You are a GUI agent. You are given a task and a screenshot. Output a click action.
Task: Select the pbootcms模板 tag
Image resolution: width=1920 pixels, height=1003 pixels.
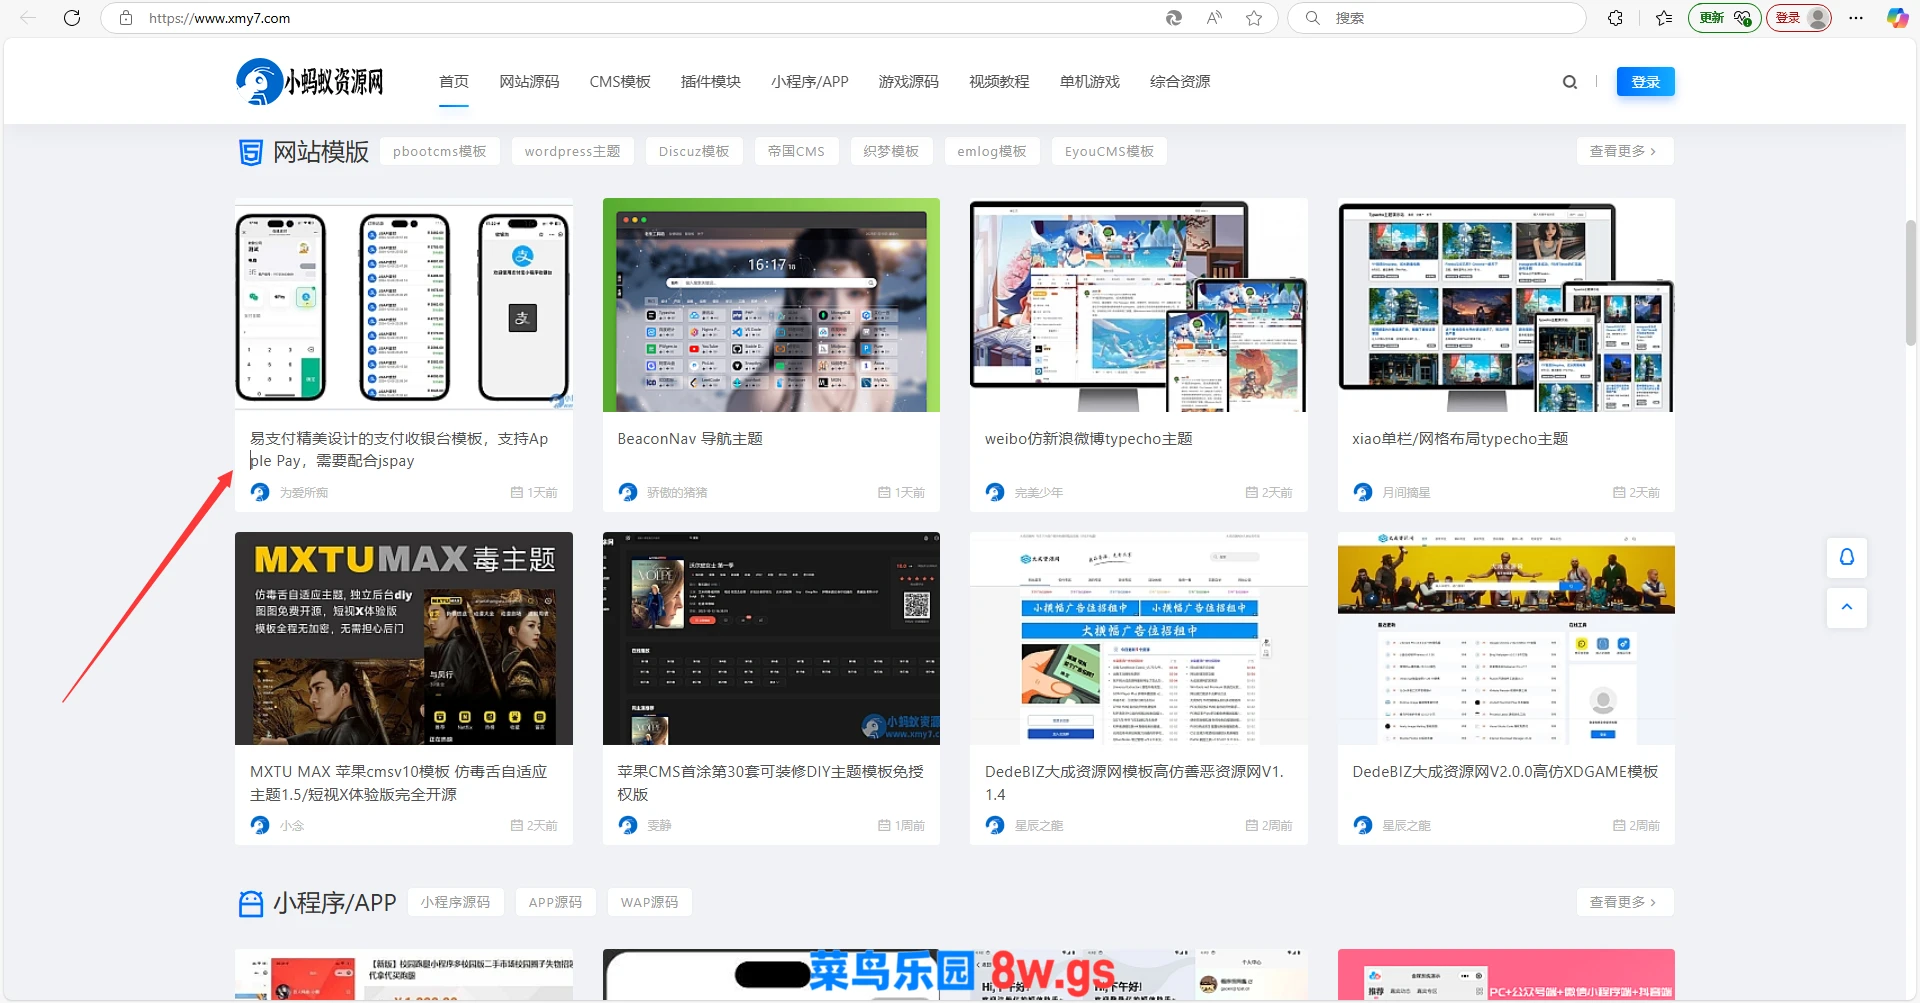tap(440, 151)
